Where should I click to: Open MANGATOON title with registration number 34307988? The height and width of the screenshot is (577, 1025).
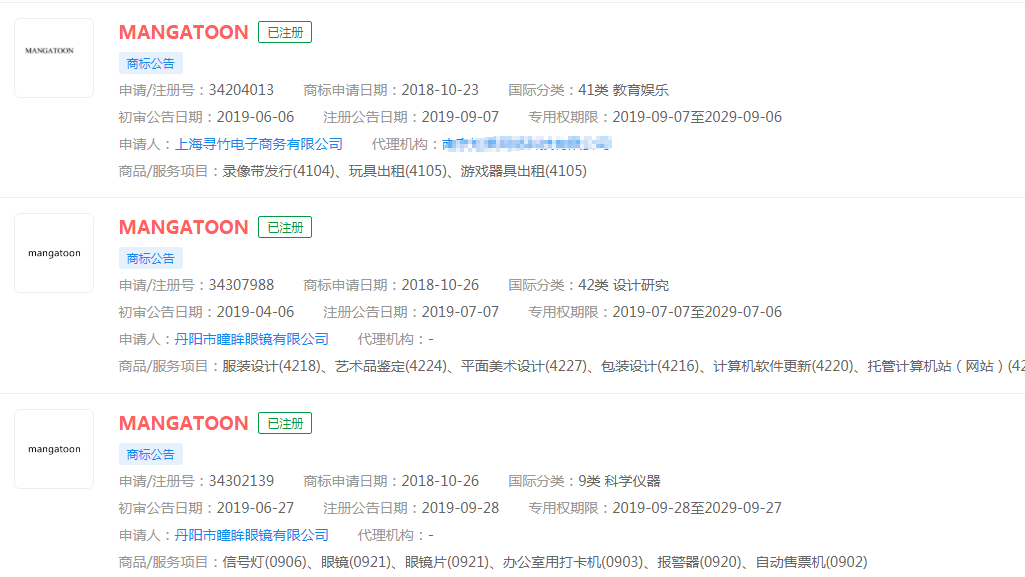coord(184,227)
